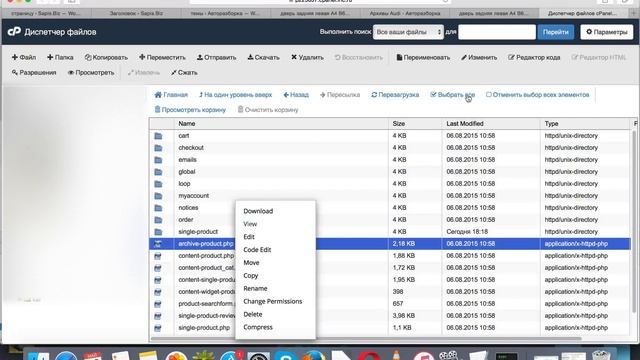Choose Delete in the context menu
This screenshot has height=360, width=640.
pyautogui.click(x=253, y=314)
